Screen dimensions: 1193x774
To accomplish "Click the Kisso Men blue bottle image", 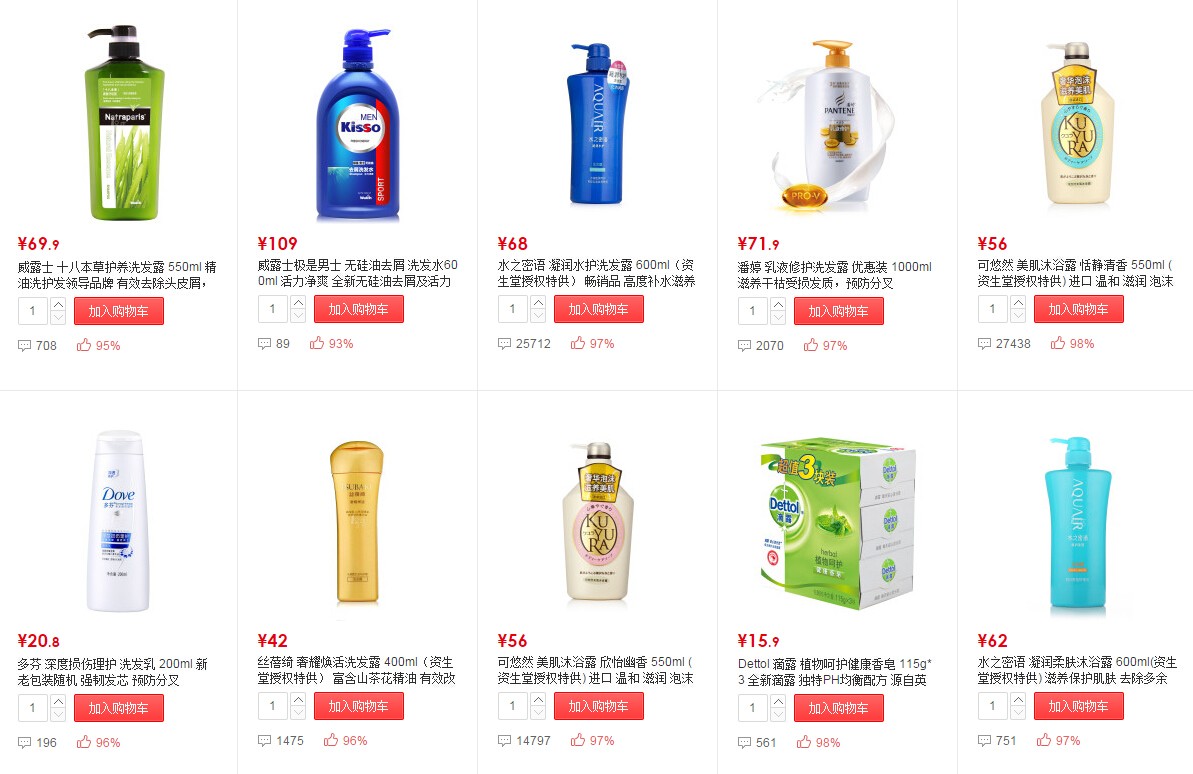I will pos(358,126).
